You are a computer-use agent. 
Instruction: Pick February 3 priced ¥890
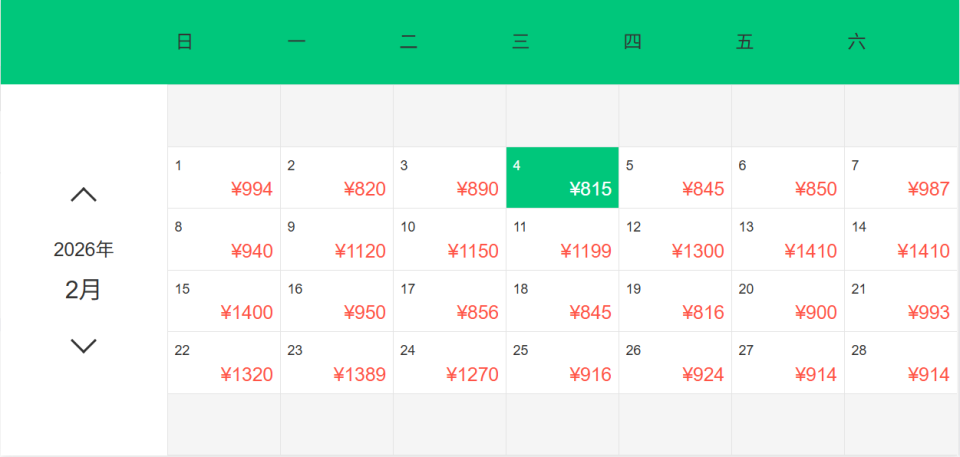tap(450, 178)
